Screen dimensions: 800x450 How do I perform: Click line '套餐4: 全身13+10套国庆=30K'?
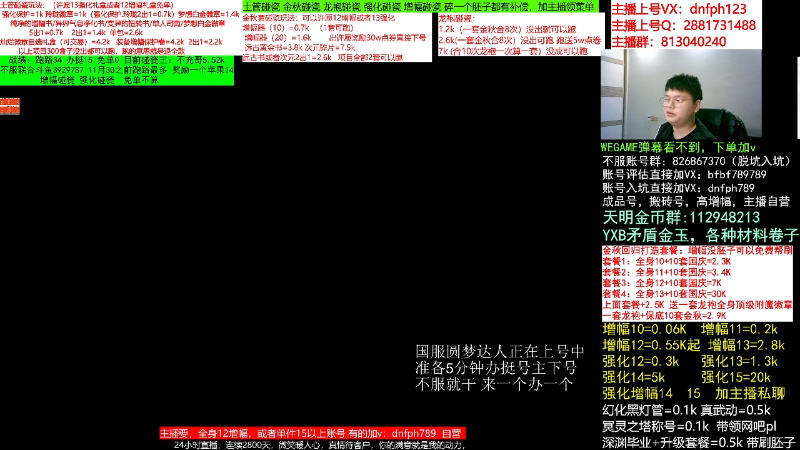(664, 294)
